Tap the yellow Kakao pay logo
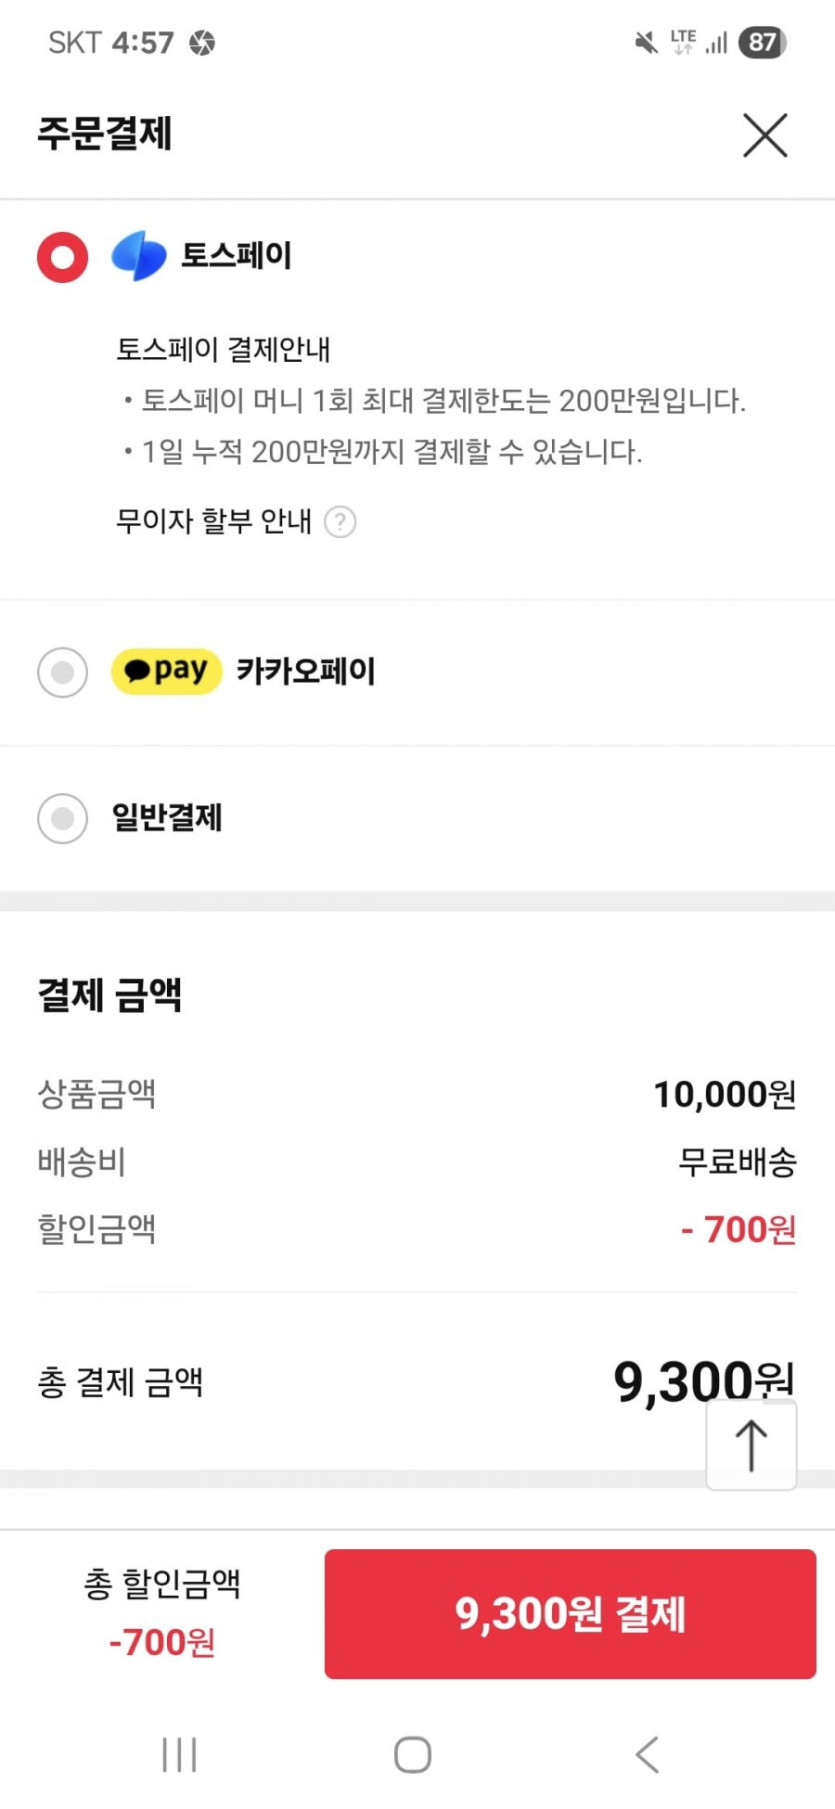The width and height of the screenshot is (835, 1809). coord(166,671)
